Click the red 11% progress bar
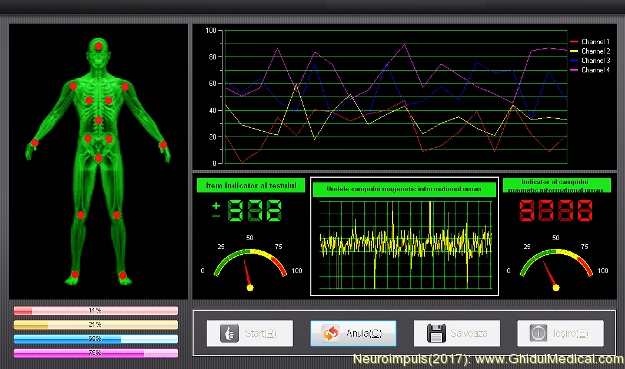Image resolution: width=625 pixels, height=369 pixels. (96, 310)
